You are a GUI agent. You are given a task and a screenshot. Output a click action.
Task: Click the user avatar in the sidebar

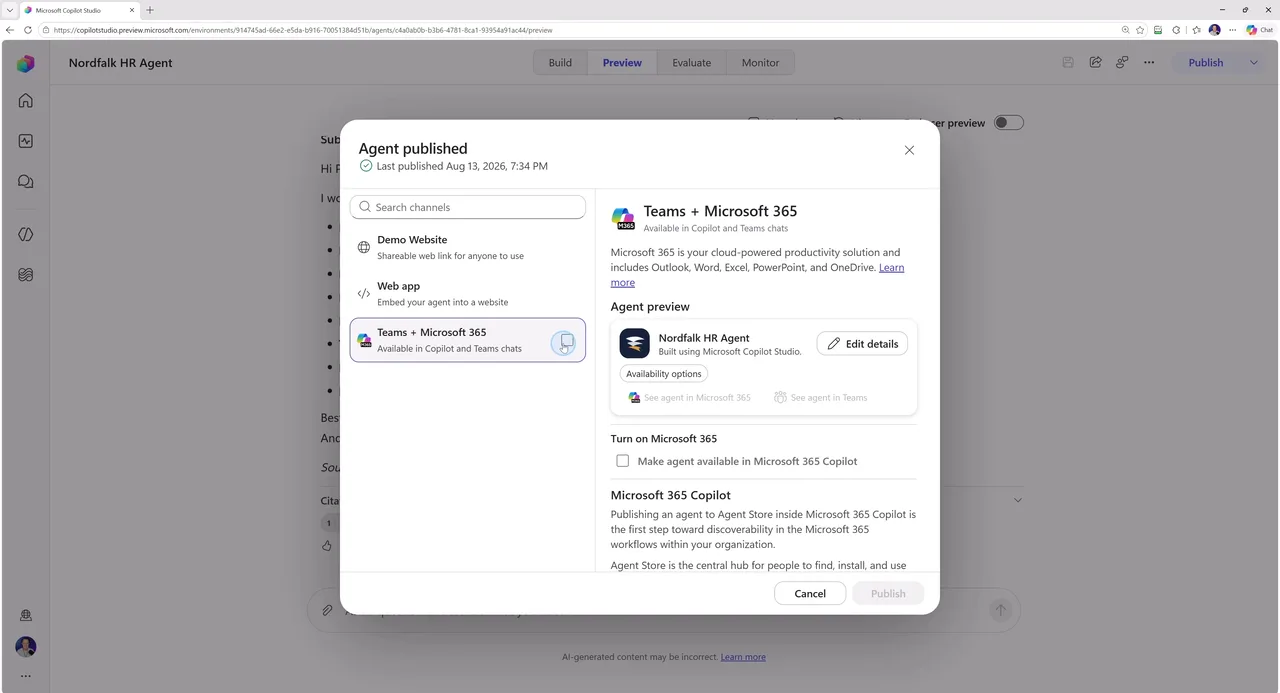tap(26, 647)
